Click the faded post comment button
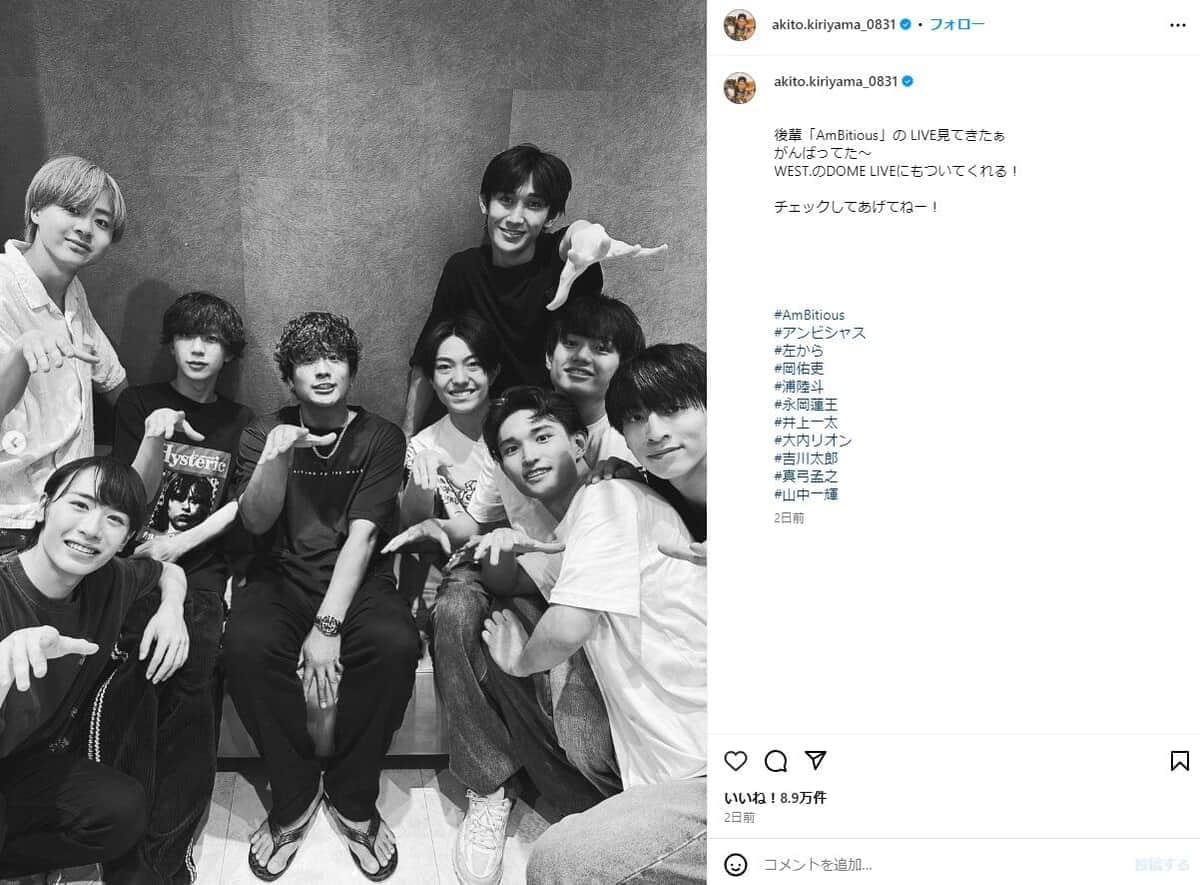 point(1161,865)
